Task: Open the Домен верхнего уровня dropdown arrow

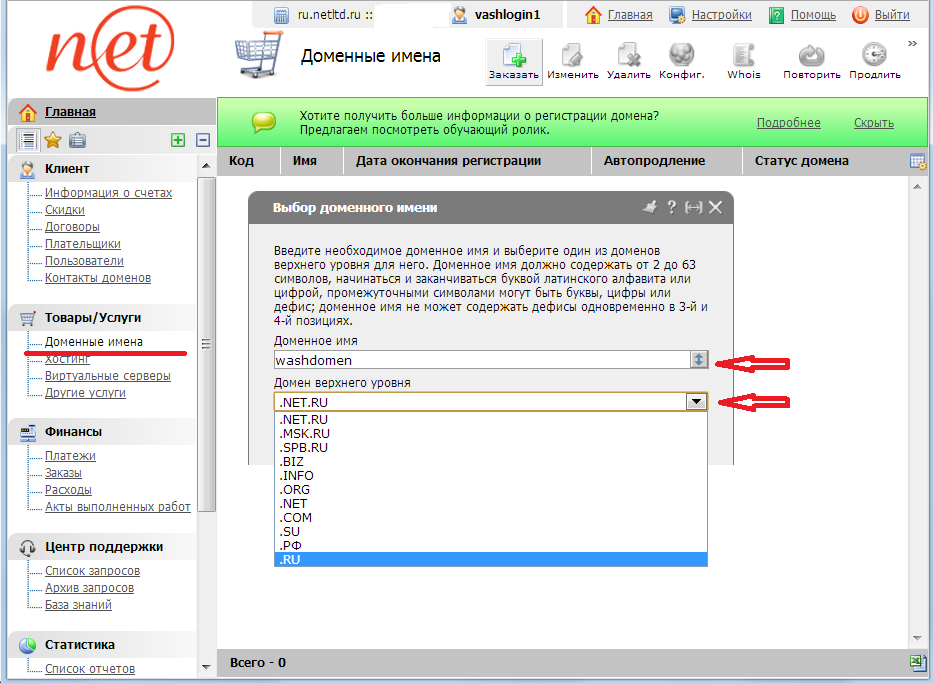Action: tap(696, 401)
